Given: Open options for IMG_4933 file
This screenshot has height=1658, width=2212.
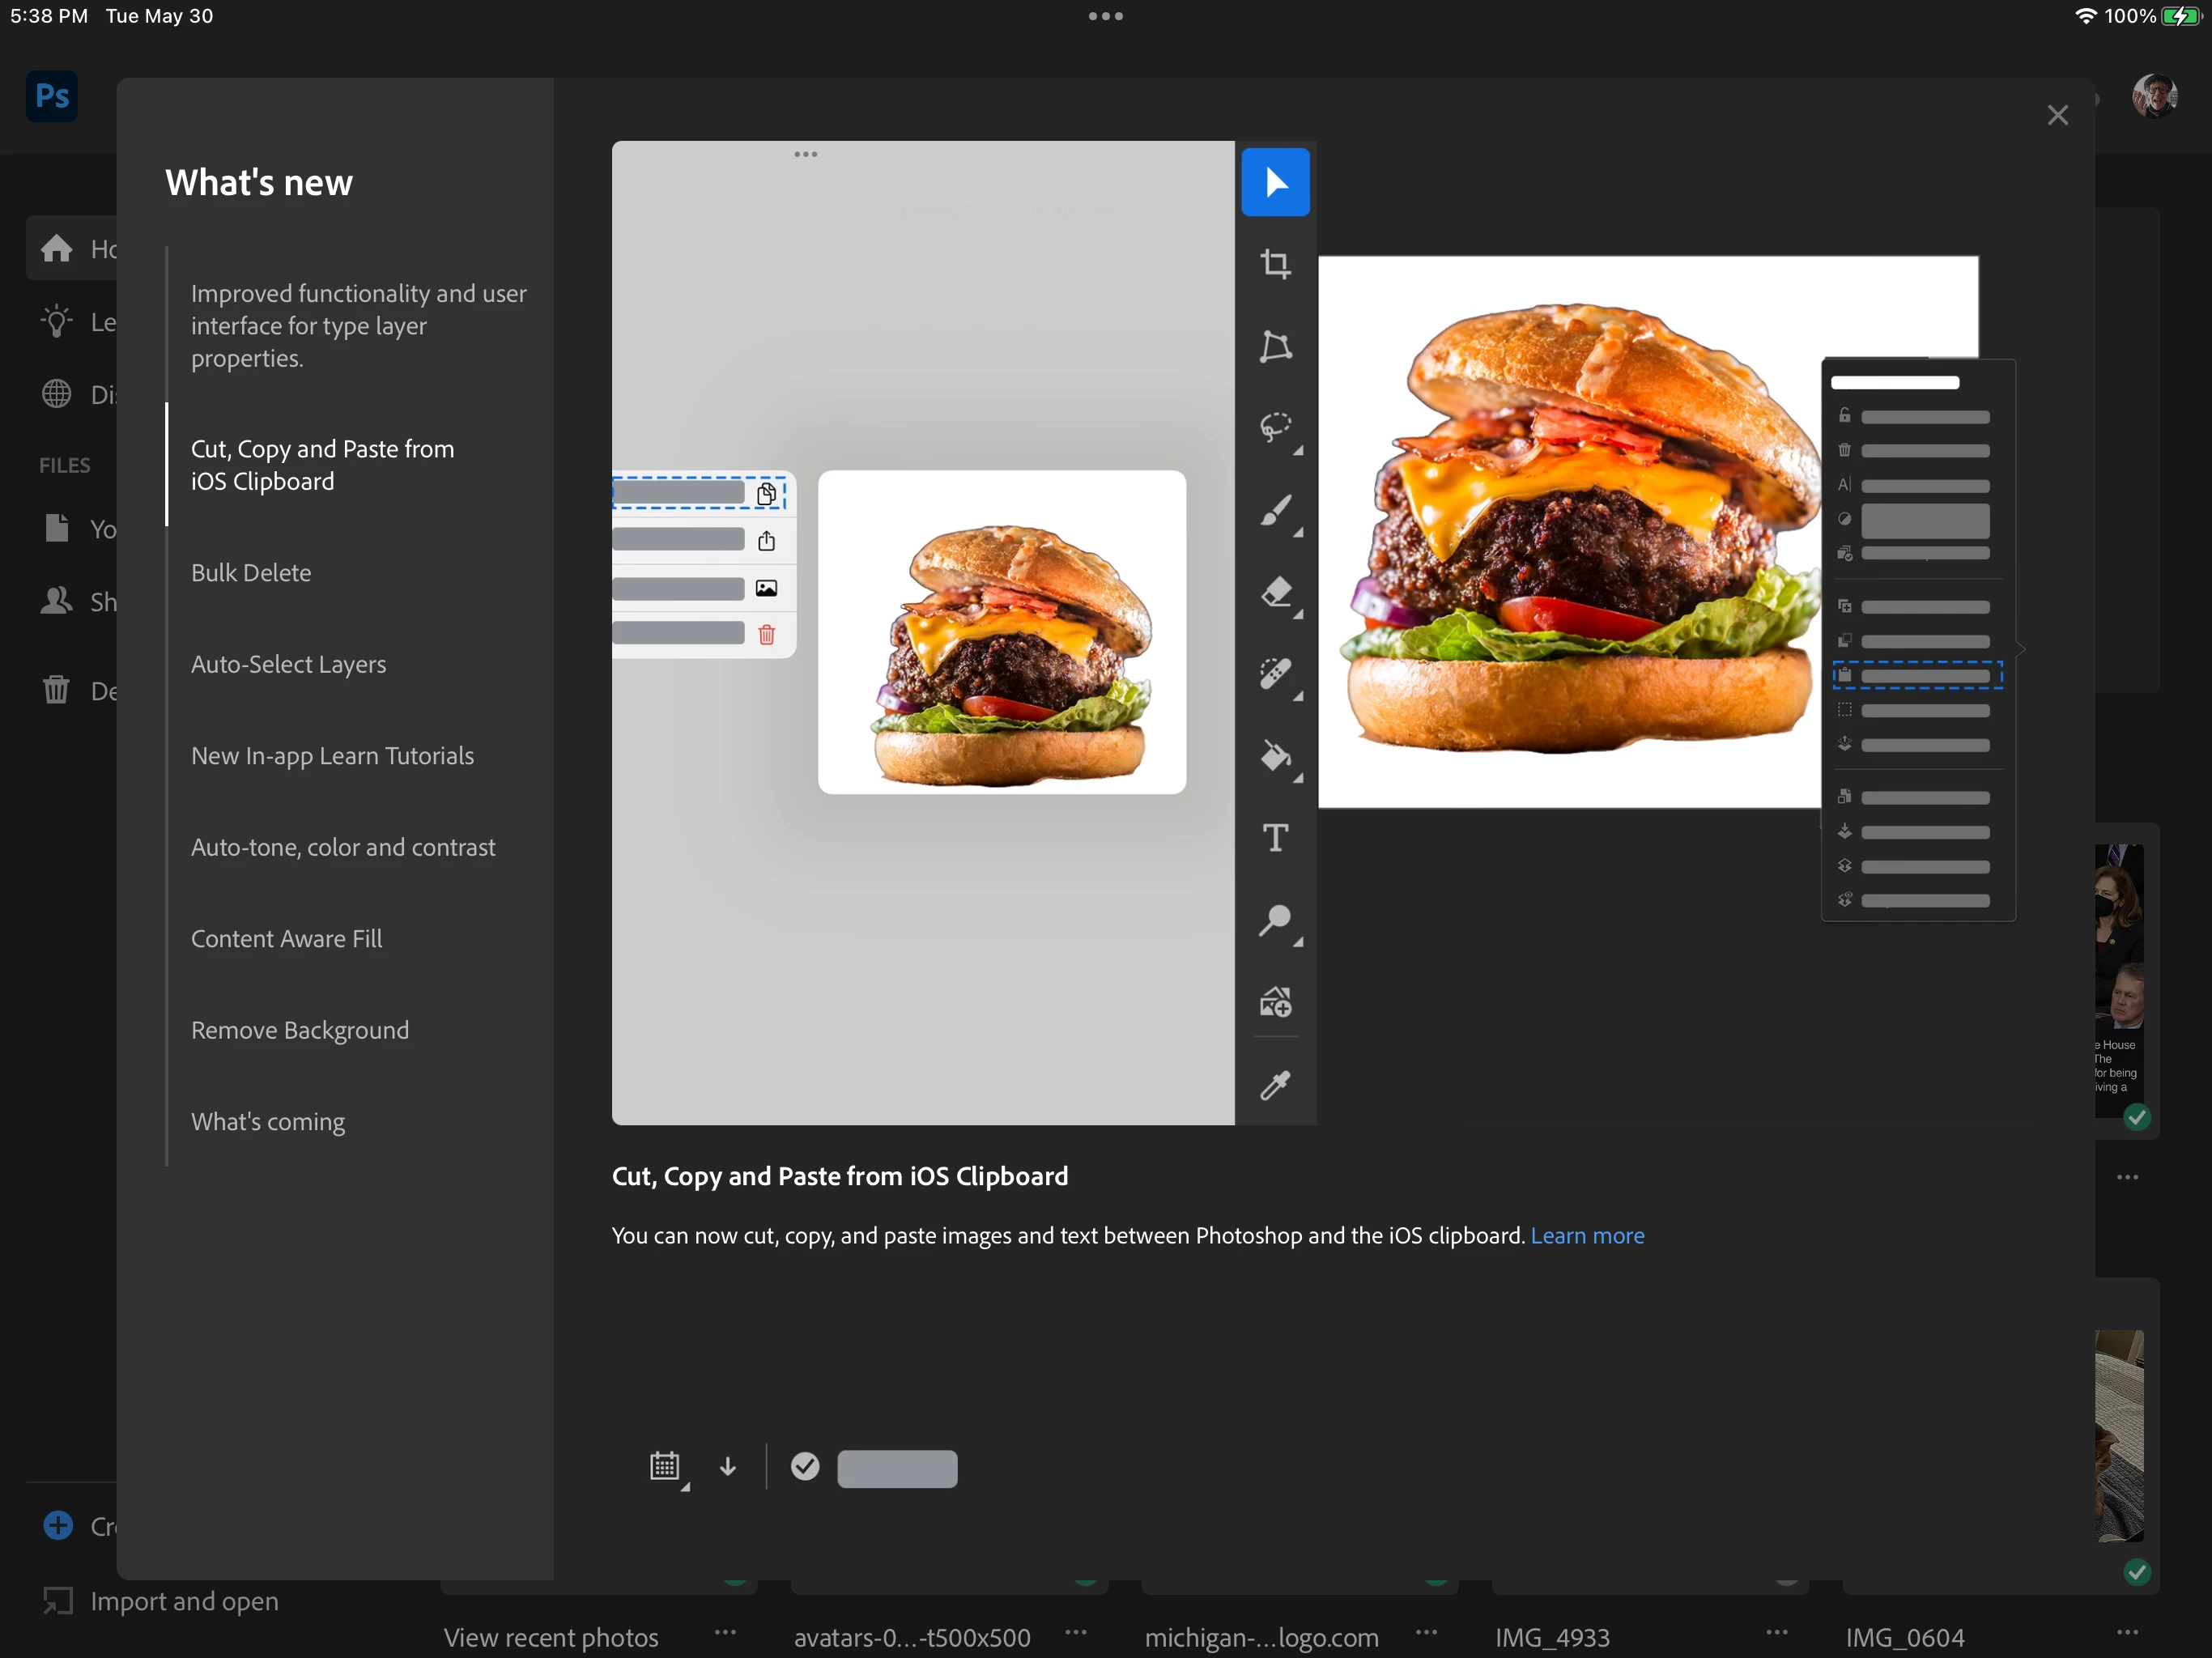Looking at the screenshot, I should click(1776, 1632).
